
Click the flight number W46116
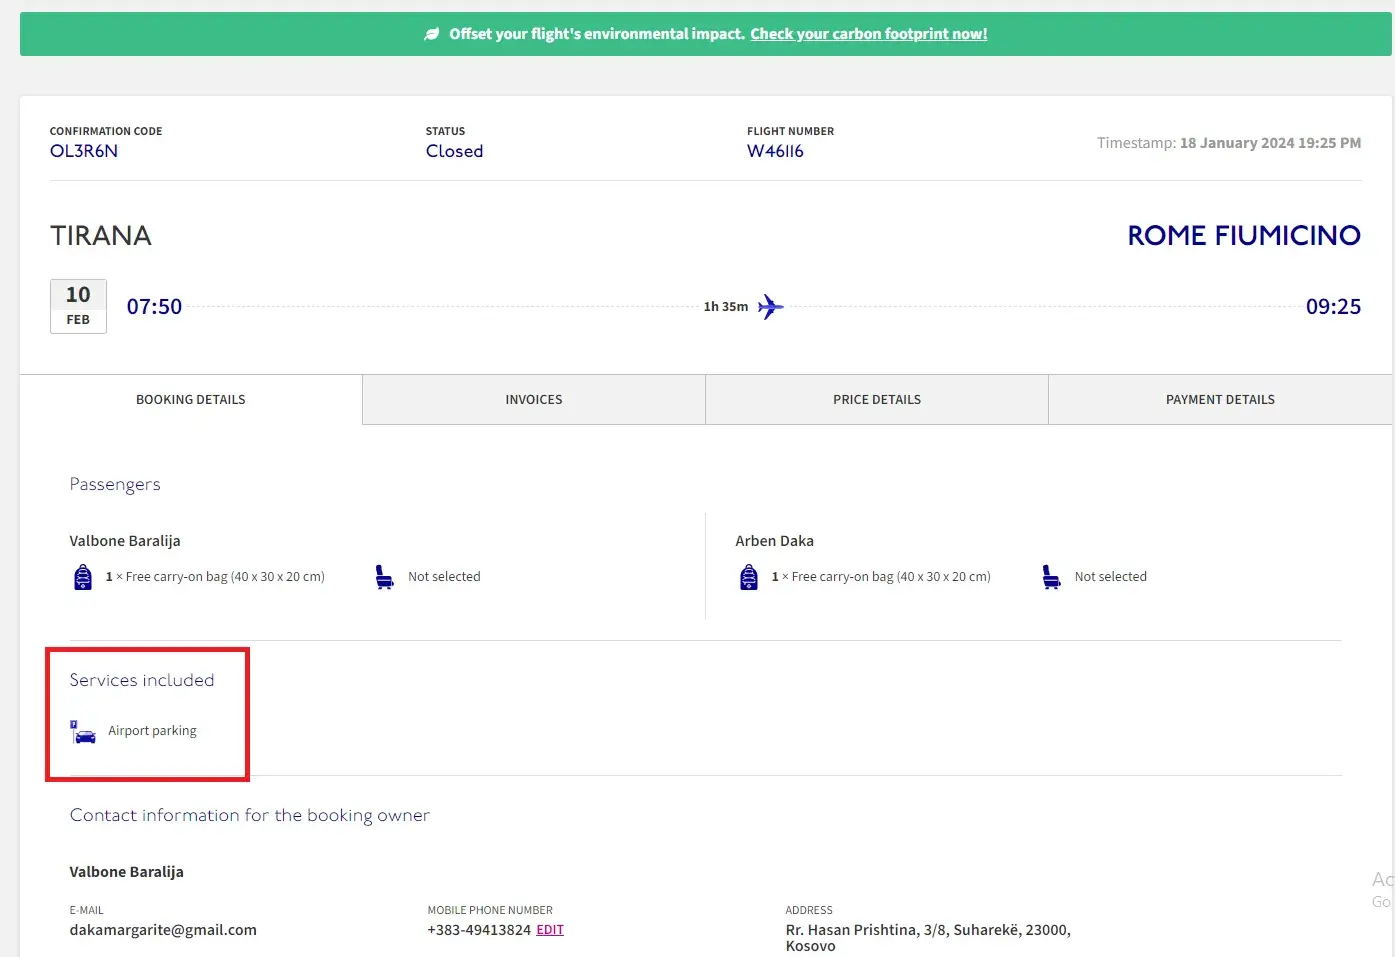click(x=775, y=151)
